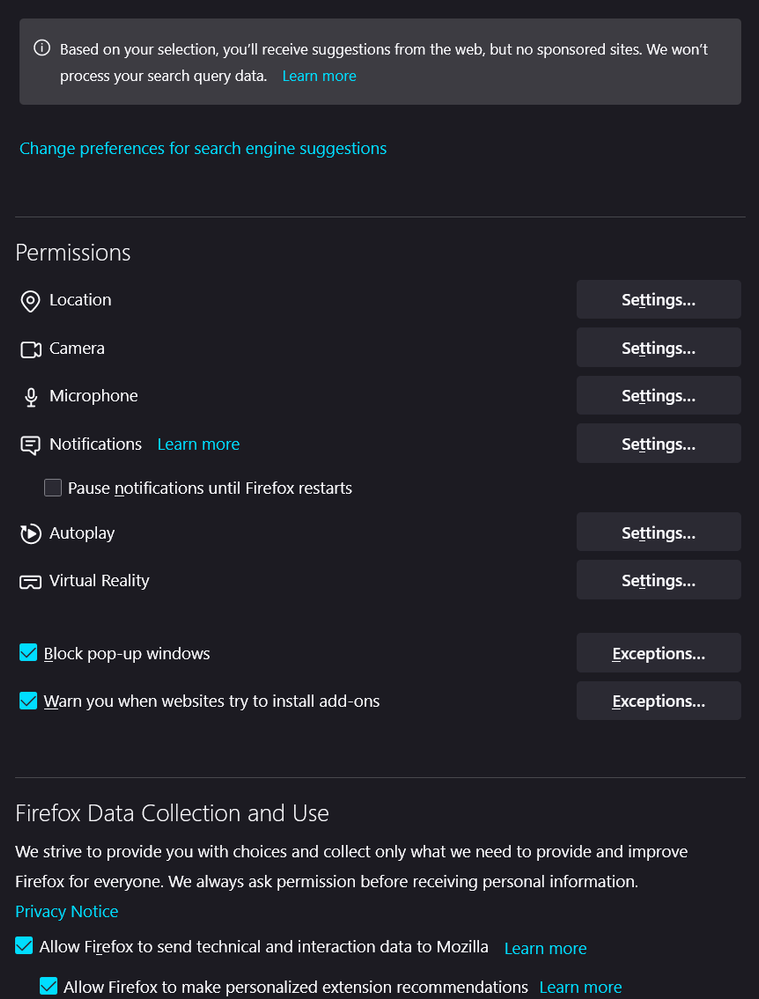759x999 pixels.
Task: Open Camera permission Settings
Action: 658,348
